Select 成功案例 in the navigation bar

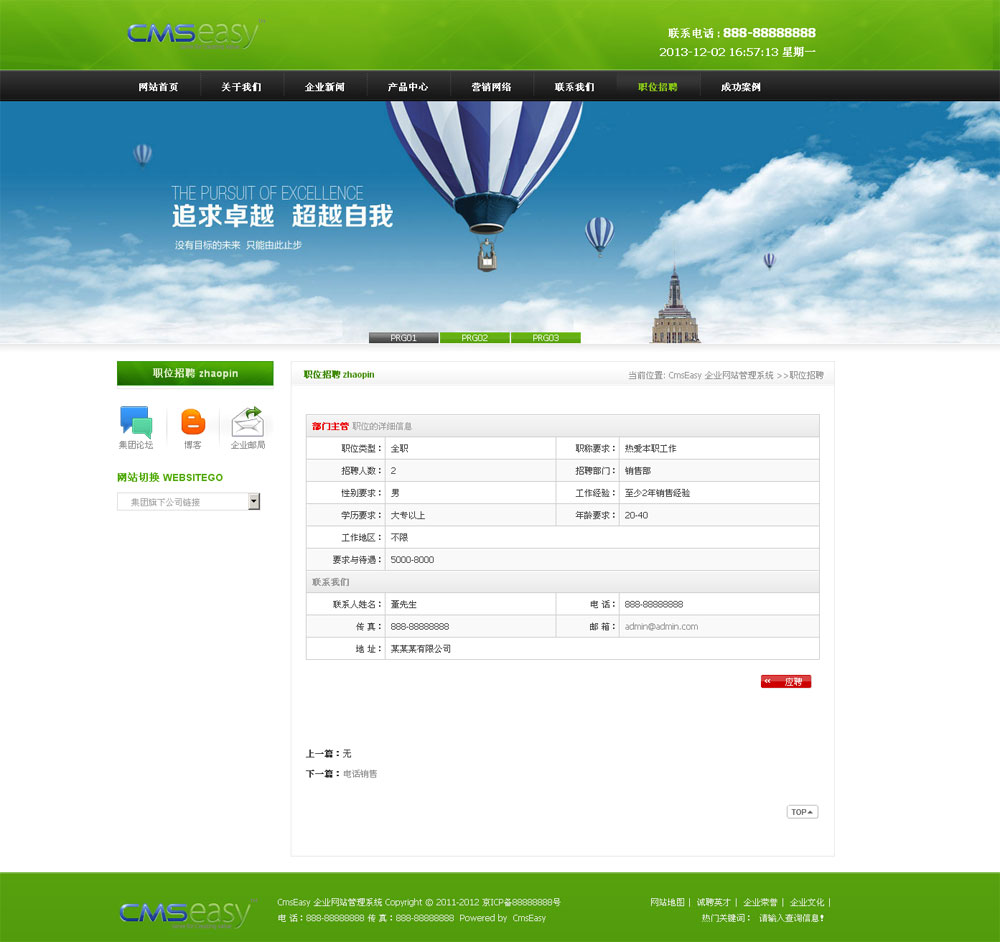click(741, 87)
